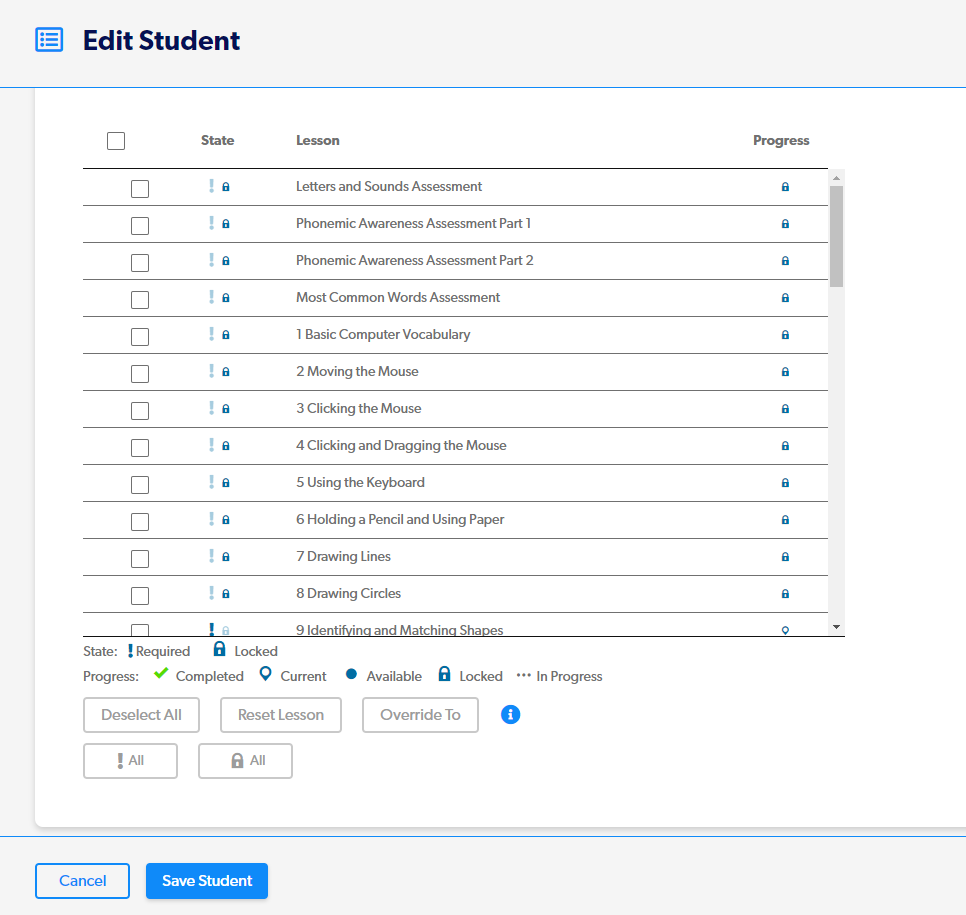Viewport: 966px width, 915px height.
Task: Click the Locked All button
Action: click(x=245, y=761)
